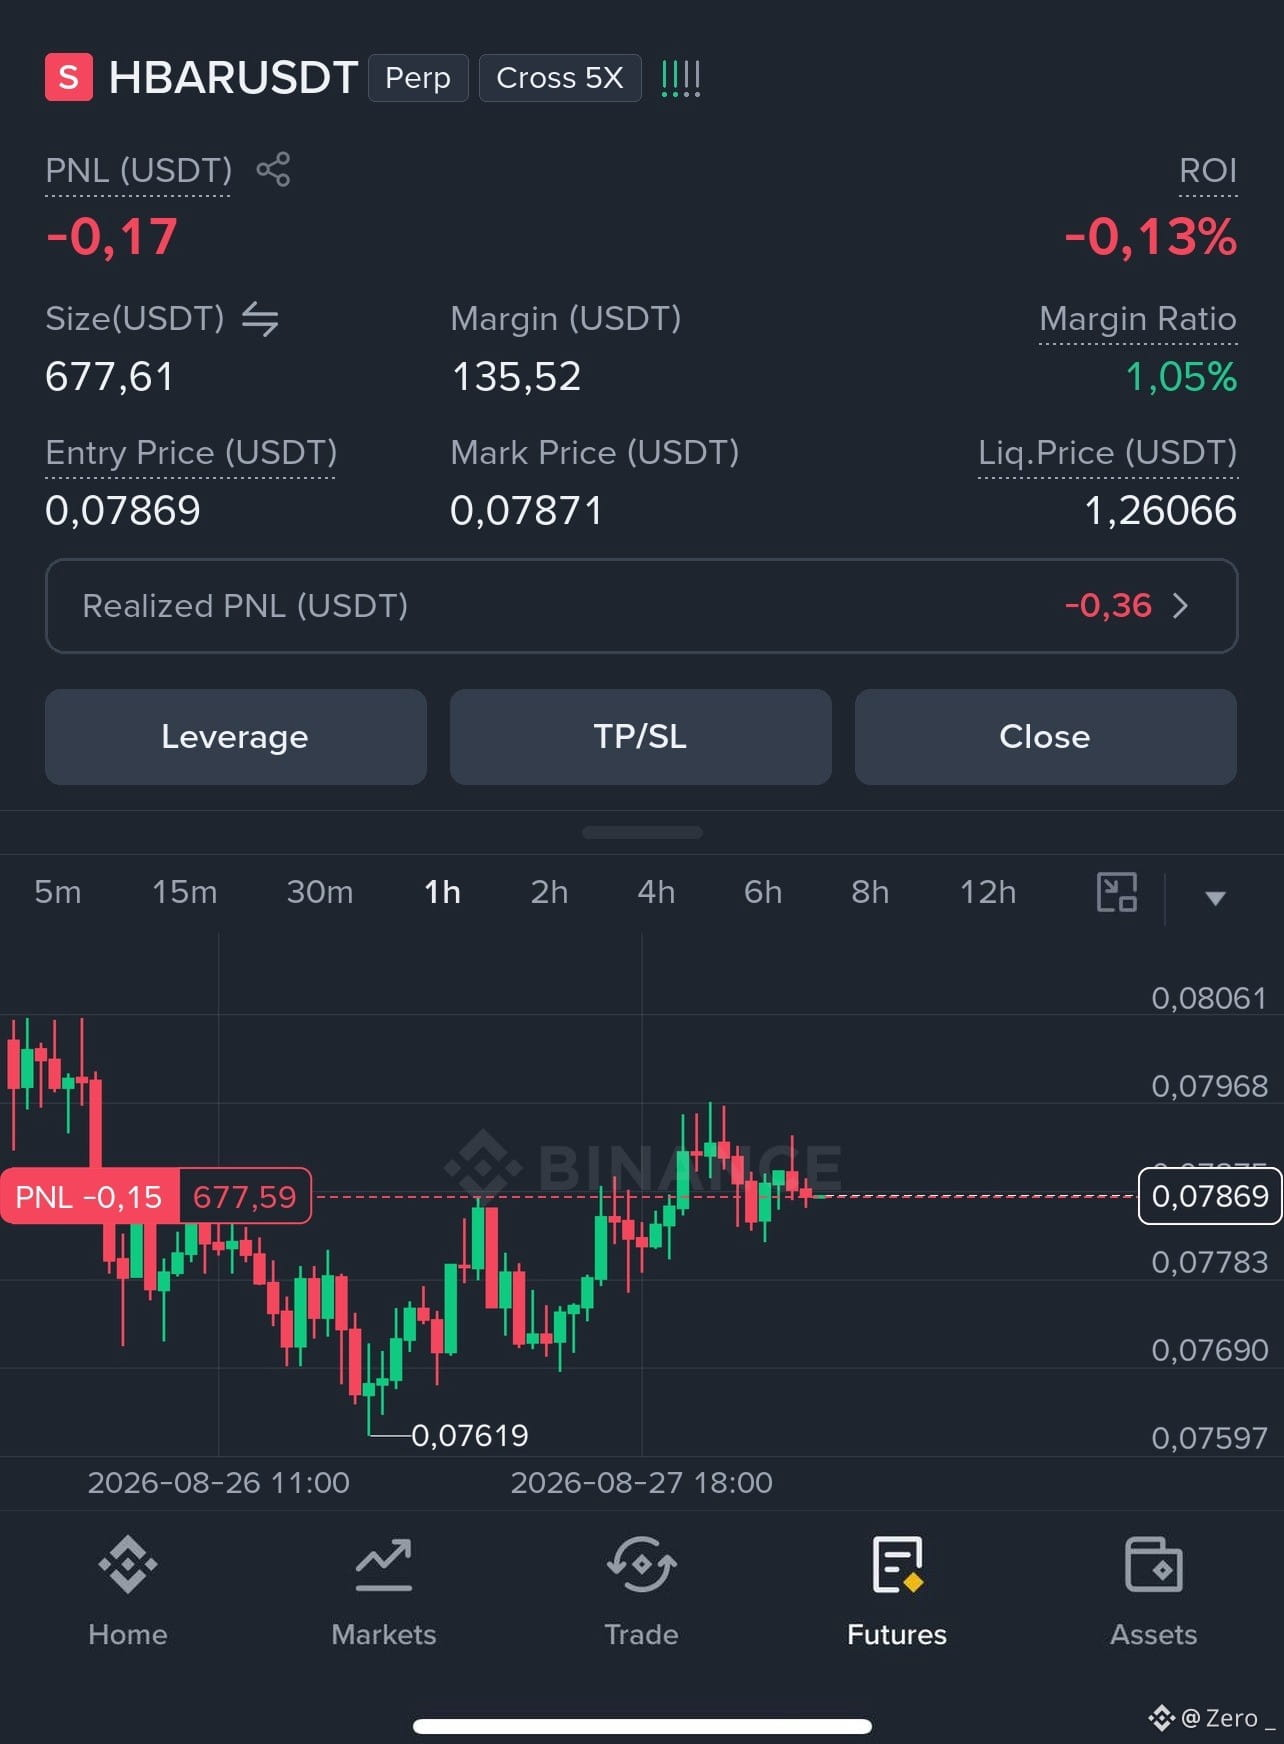The image size is (1284, 1744).
Task: Go to the Home tab
Action: [x=128, y=1592]
